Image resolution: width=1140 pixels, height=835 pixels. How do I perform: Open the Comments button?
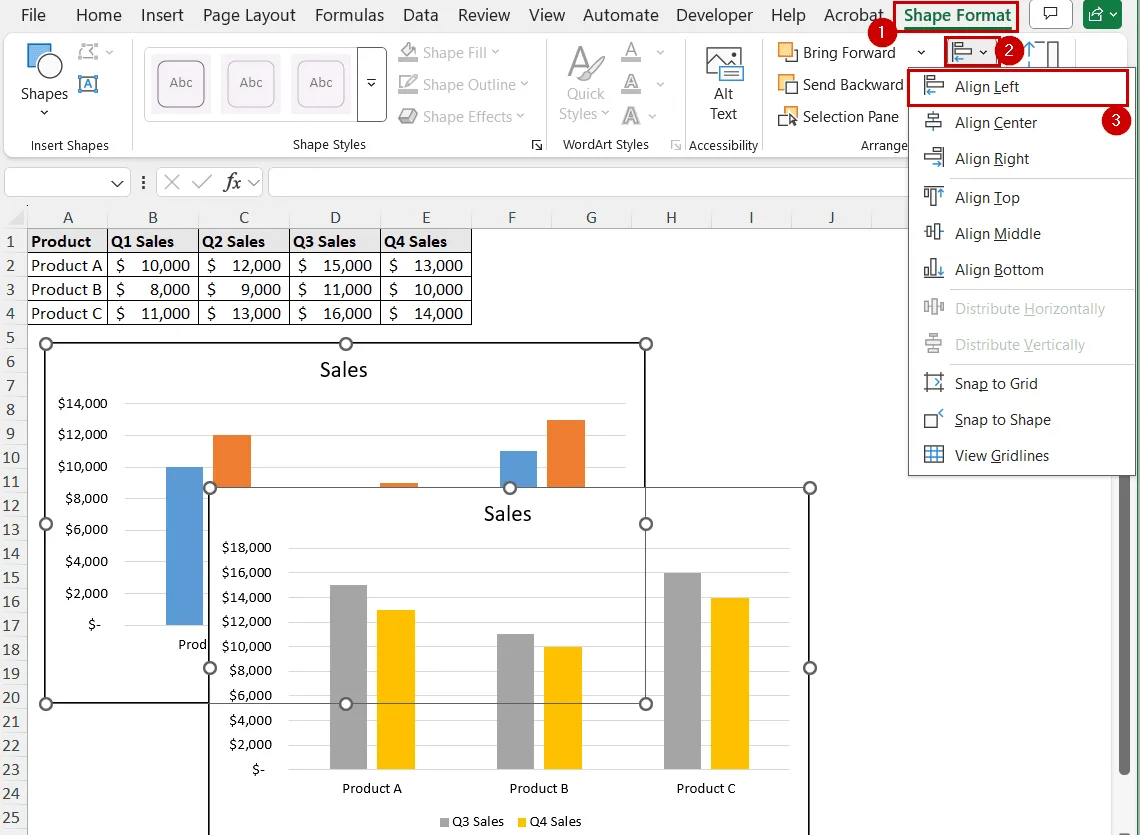[x=1050, y=15]
